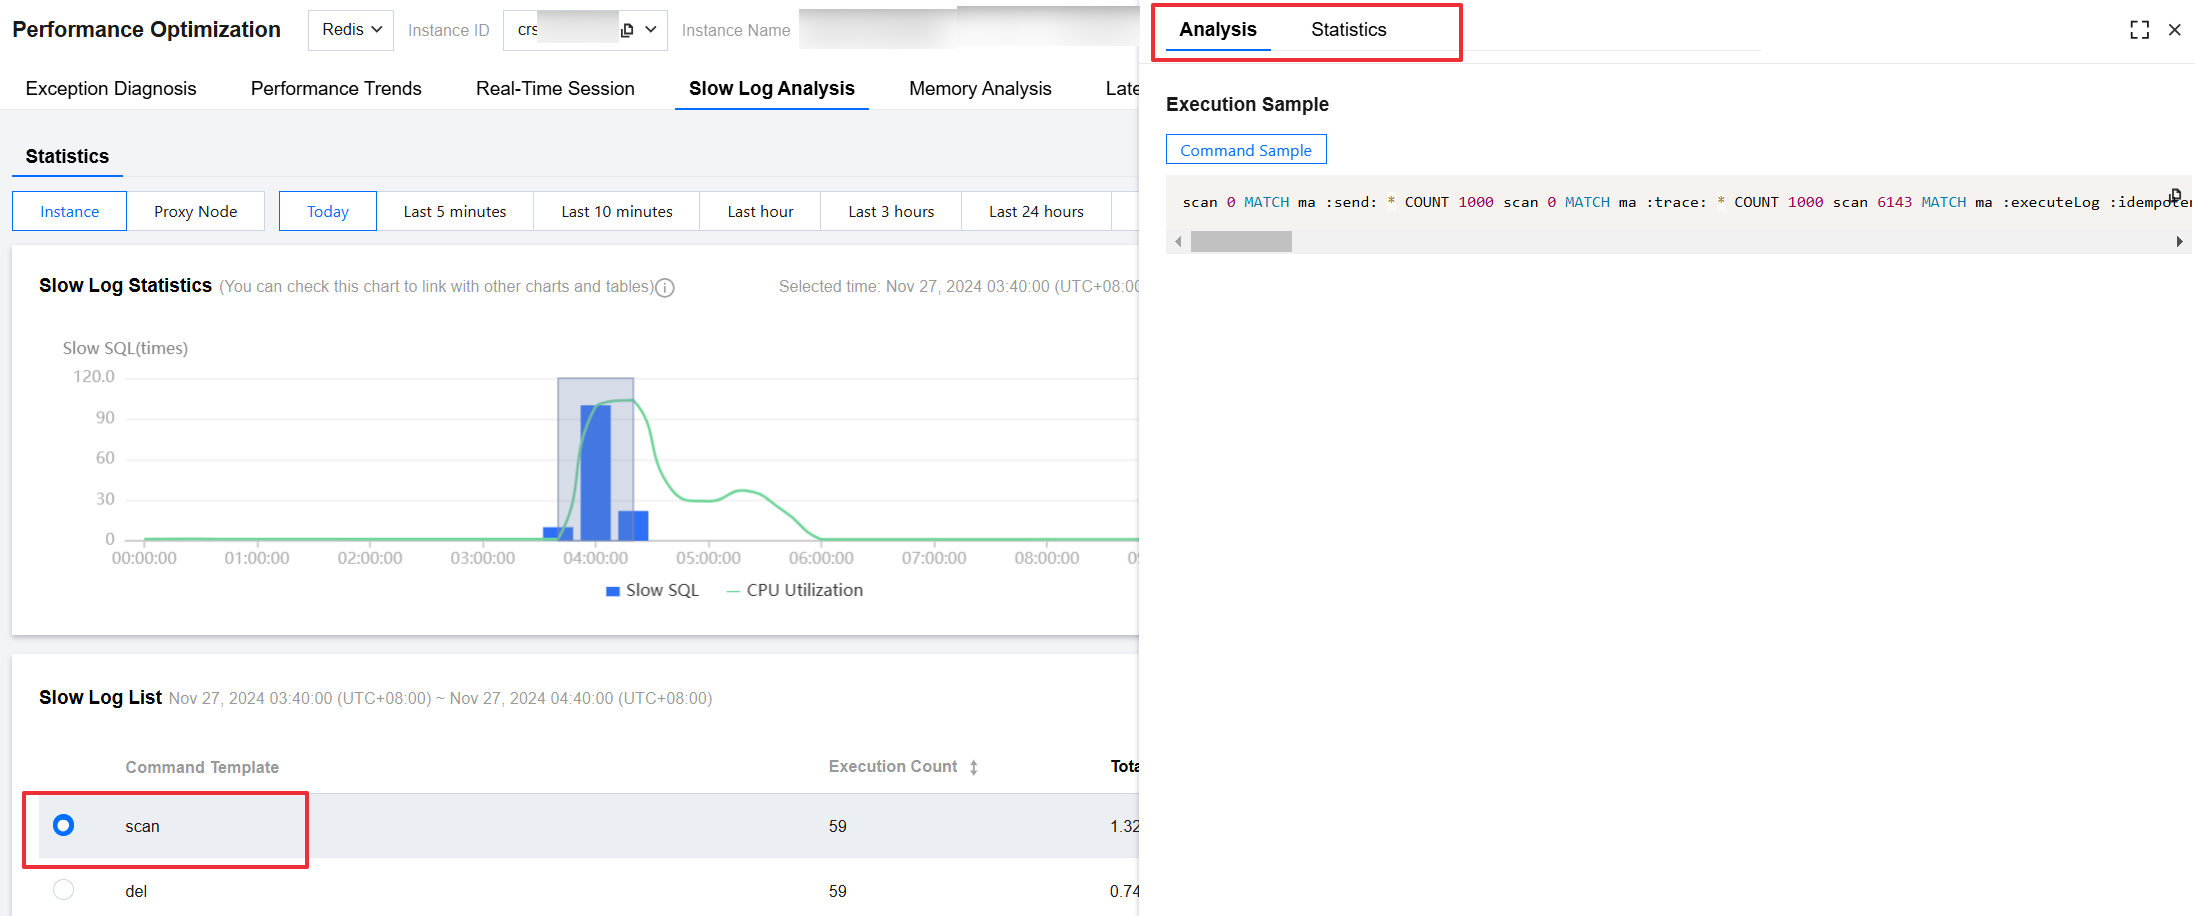The width and height of the screenshot is (2195, 916).
Task: Open the Memory Analysis tab
Action: pos(980,89)
